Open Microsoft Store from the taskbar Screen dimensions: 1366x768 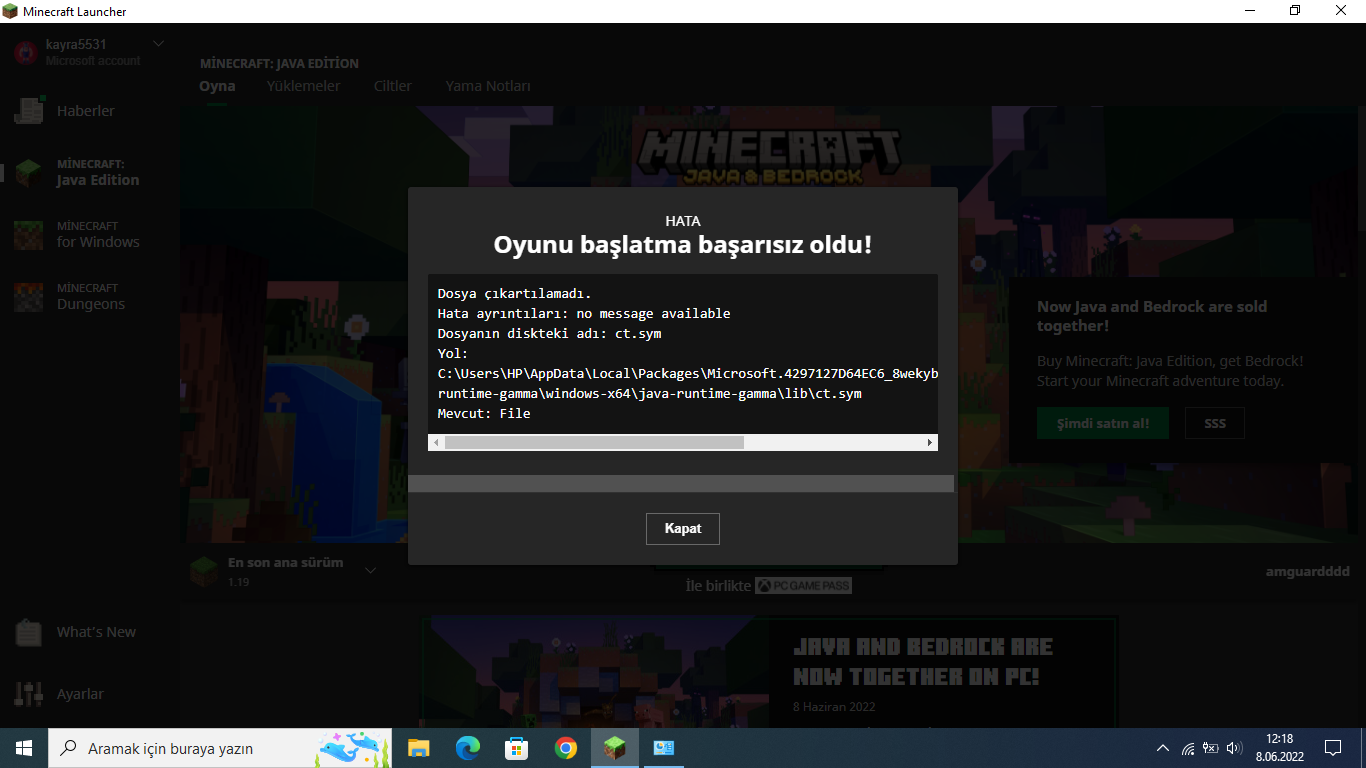point(516,748)
